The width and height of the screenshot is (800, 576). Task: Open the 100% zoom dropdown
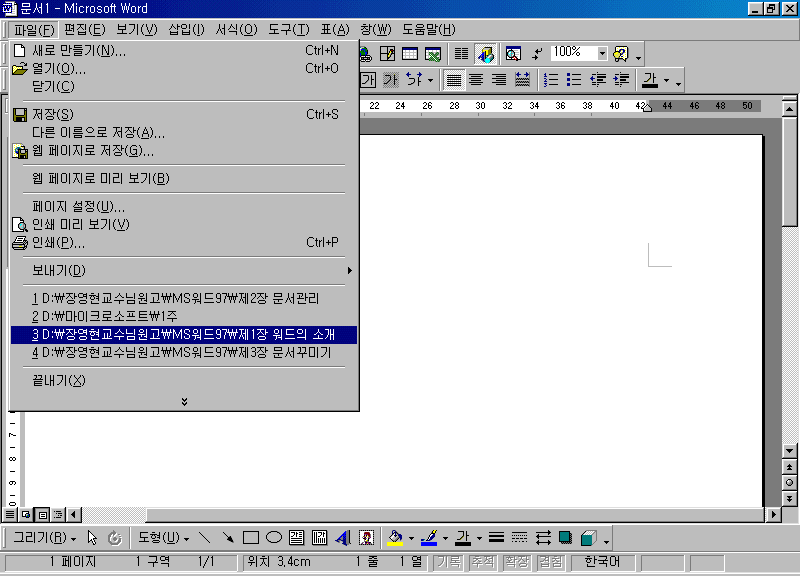[x=603, y=53]
